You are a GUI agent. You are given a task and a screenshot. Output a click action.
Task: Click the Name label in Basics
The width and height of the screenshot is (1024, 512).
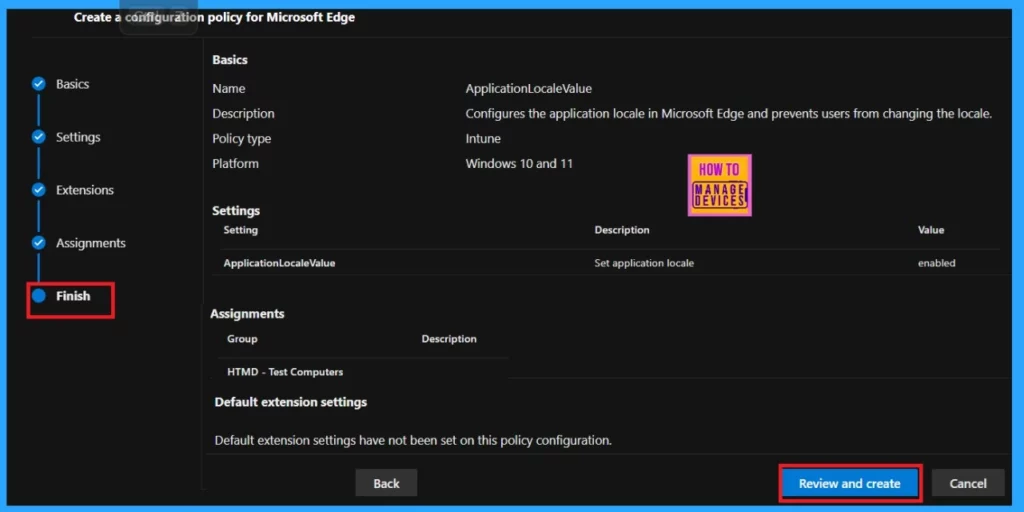click(x=229, y=88)
